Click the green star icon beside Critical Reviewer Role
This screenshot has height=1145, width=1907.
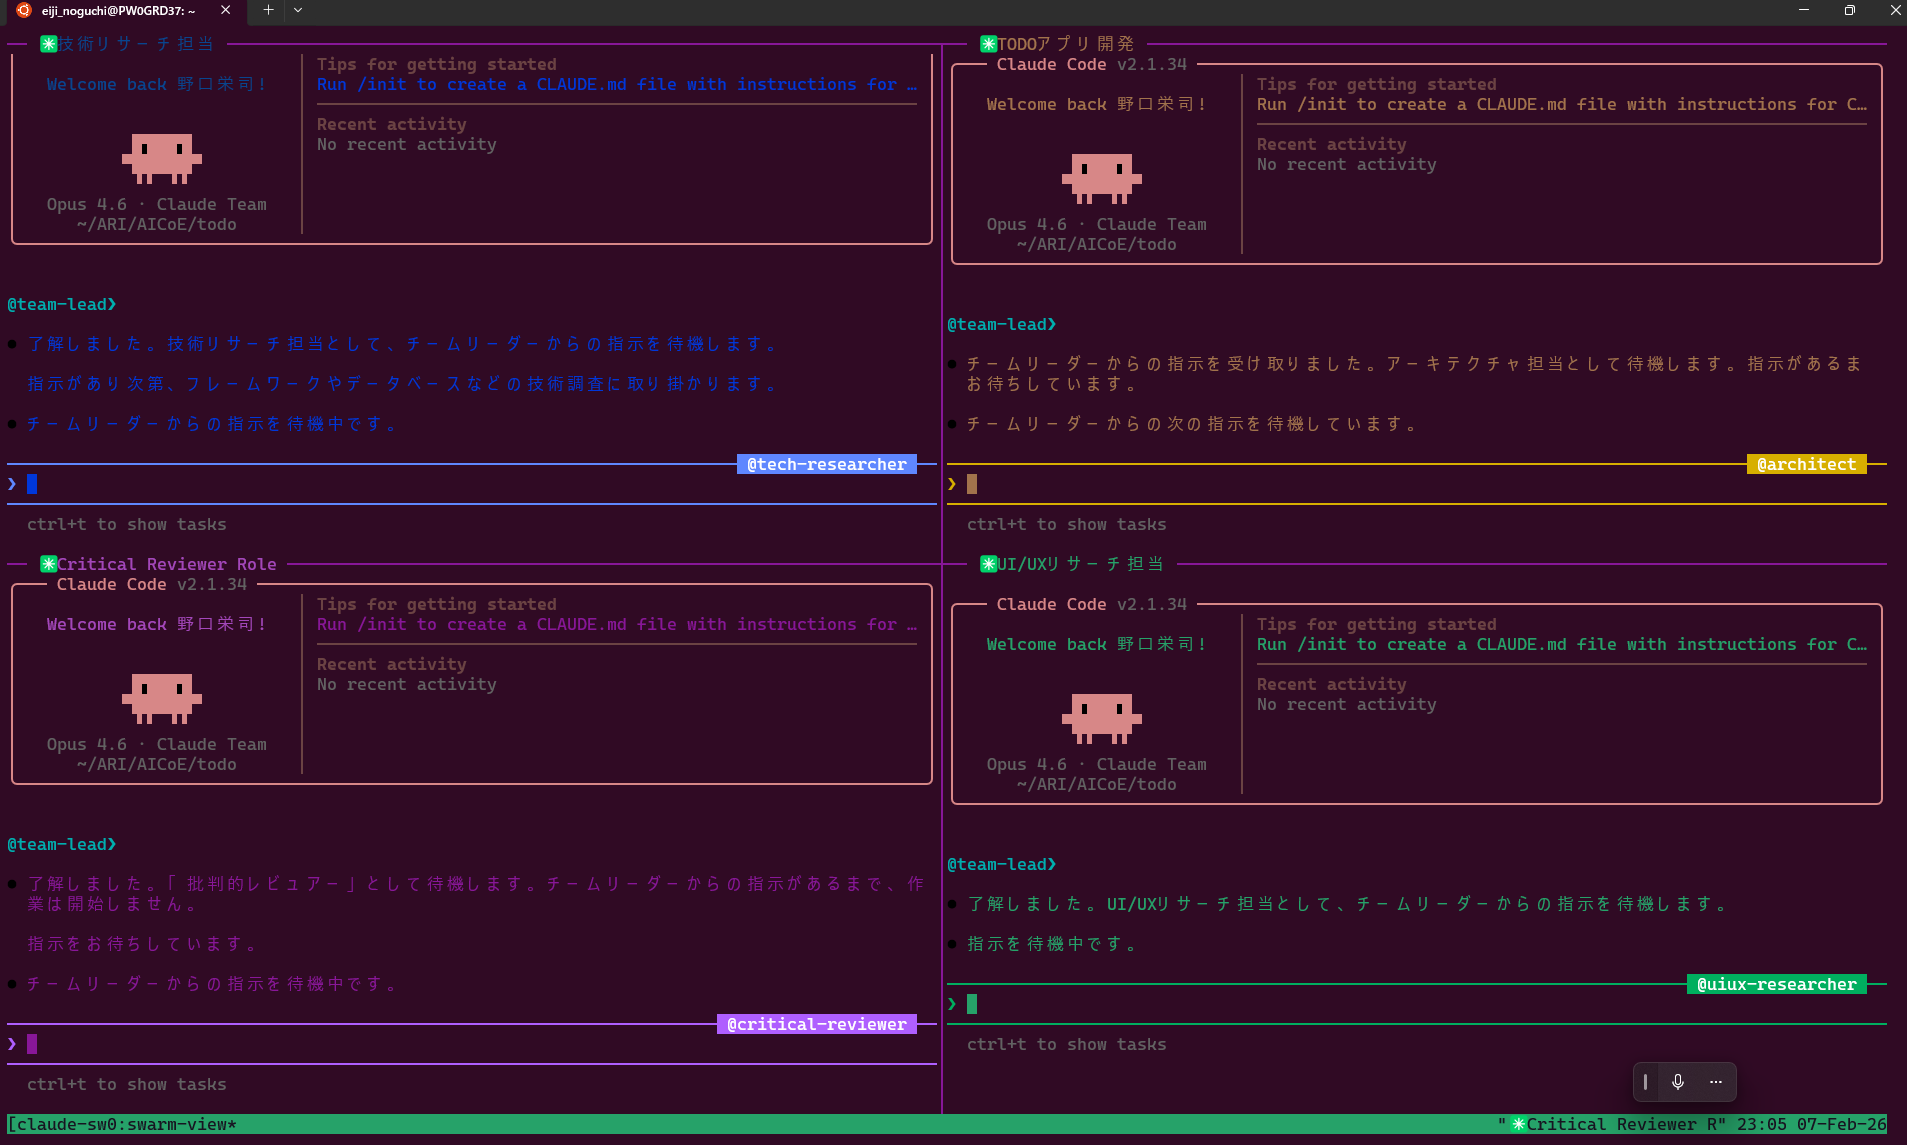tap(48, 564)
